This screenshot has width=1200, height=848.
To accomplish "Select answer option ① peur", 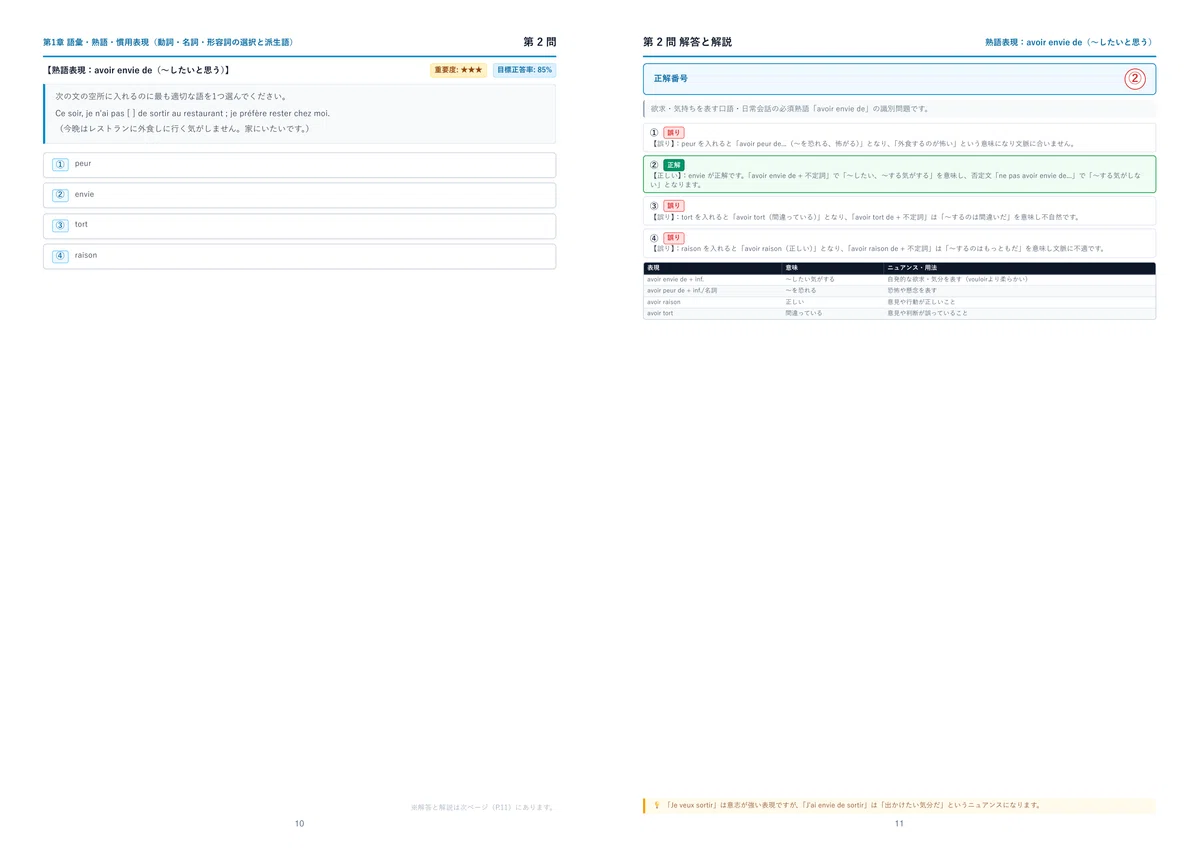I will coord(299,164).
